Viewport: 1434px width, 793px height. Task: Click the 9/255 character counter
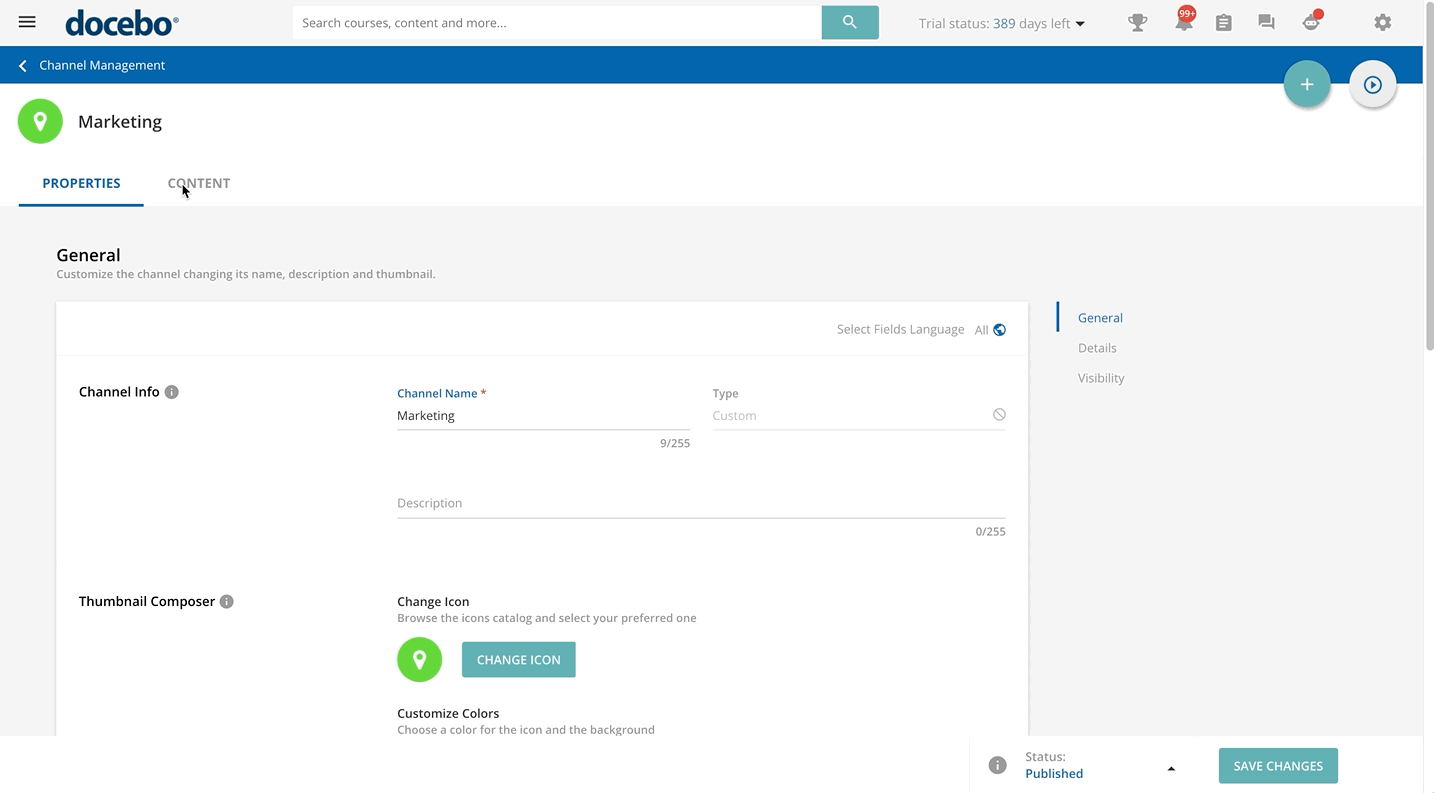[675, 443]
